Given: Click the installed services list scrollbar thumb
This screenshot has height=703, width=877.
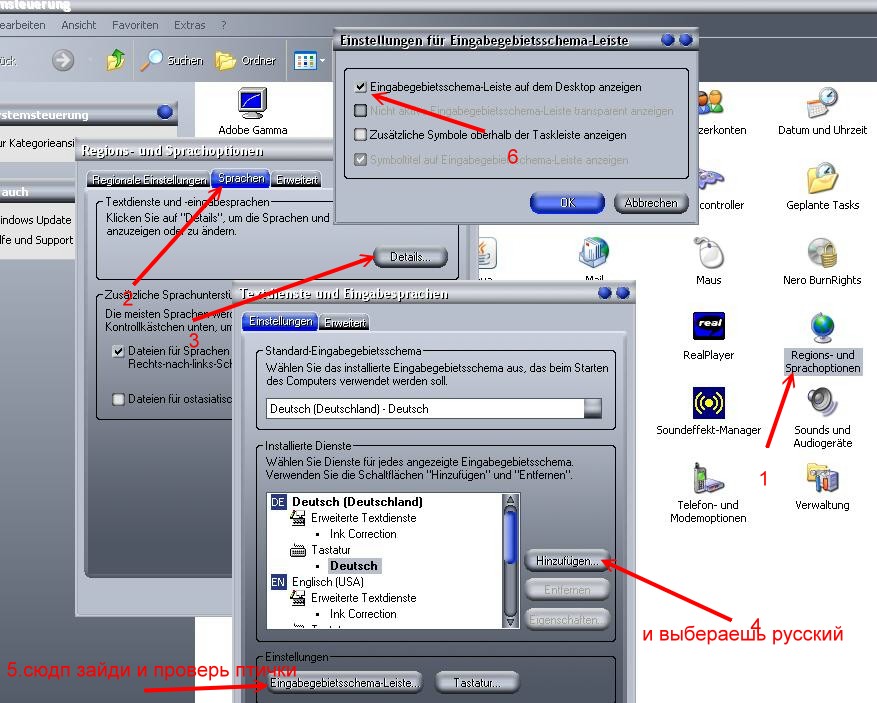Looking at the screenshot, I should (x=510, y=536).
